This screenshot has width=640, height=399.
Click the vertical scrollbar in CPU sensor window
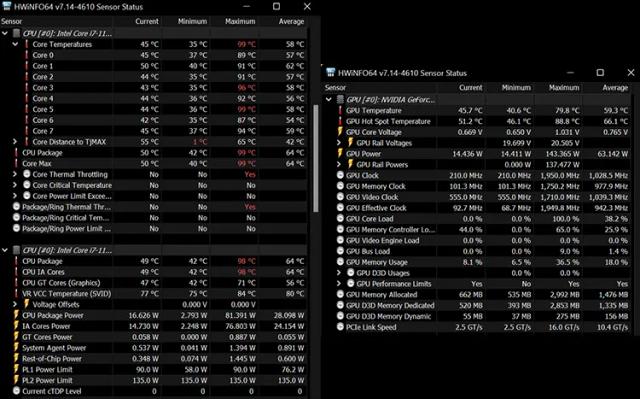coord(316,159)
